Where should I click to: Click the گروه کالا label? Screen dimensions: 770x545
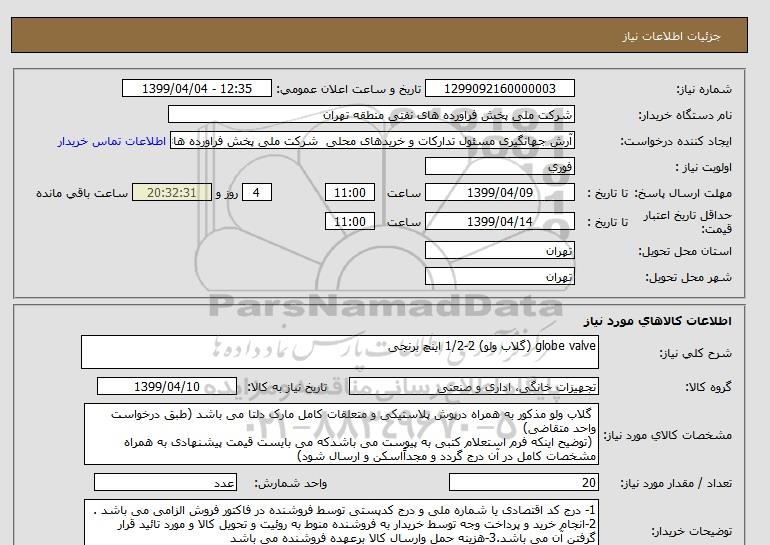(709, 387)
